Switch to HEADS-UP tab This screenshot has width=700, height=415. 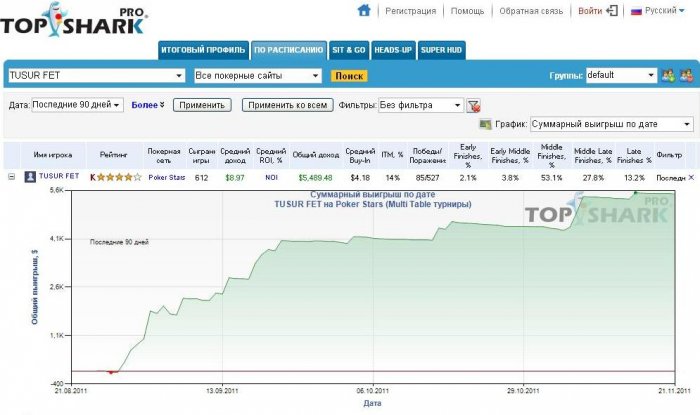[393, 50]
